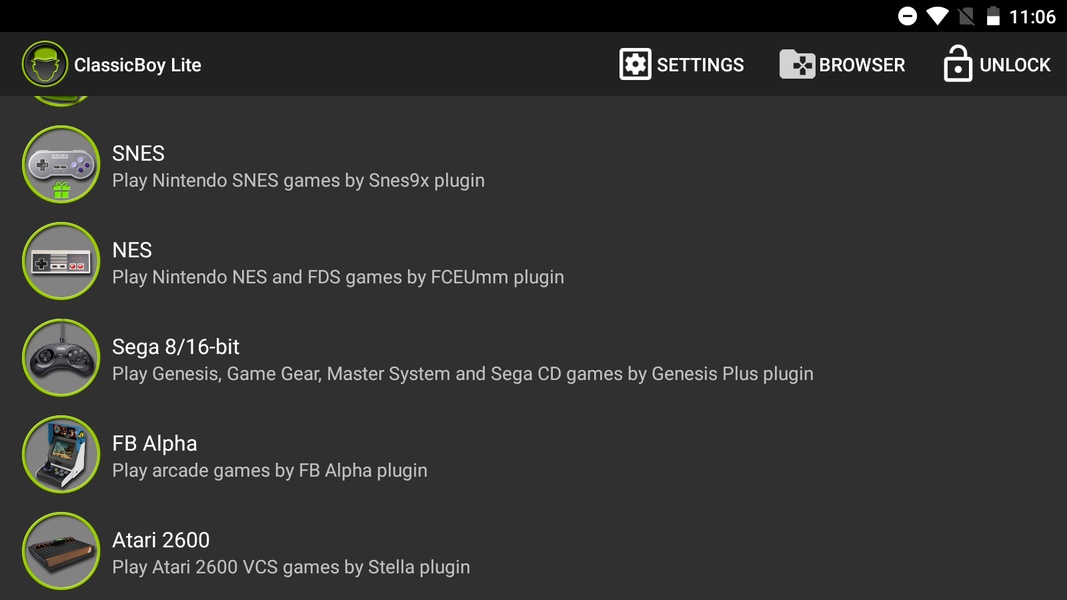1067x600 pixels.
Task: Choose the Sega gamepad icon
Action: click(x=61, y=358)
